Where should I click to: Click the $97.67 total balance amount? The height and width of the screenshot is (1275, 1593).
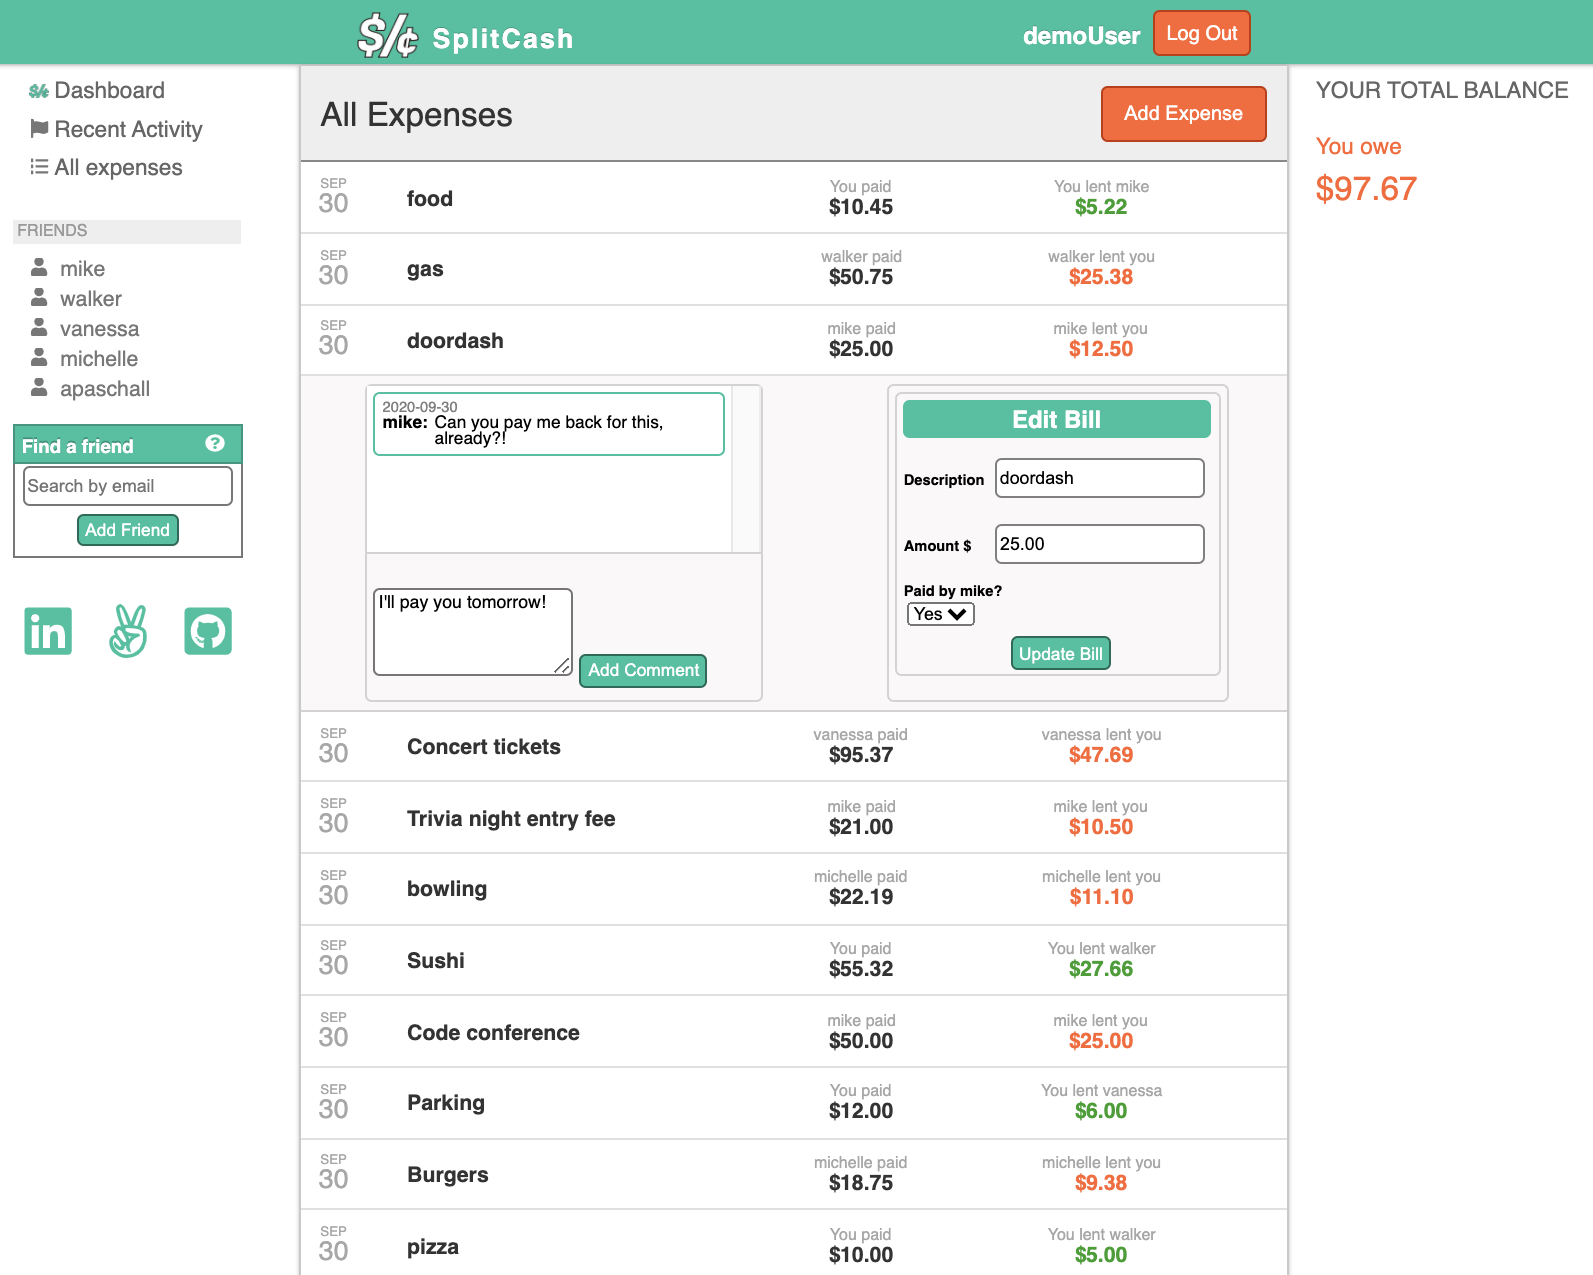(1366, 188)
